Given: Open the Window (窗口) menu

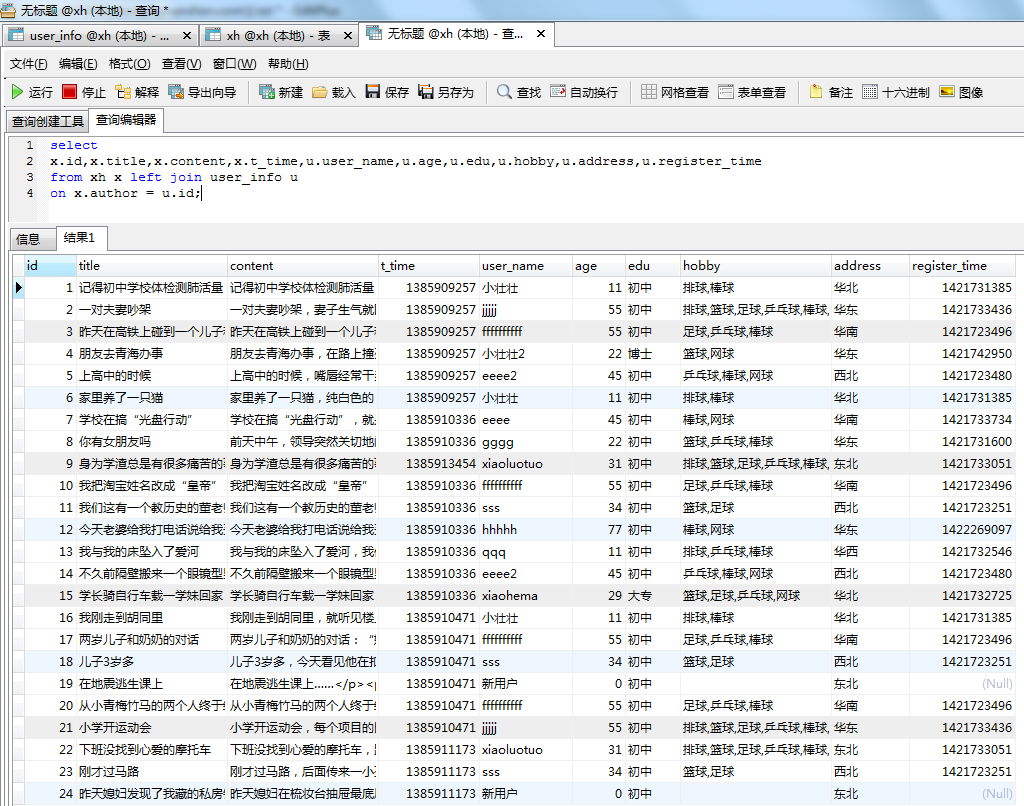Looking at the screenshot, I should (234, 64).
